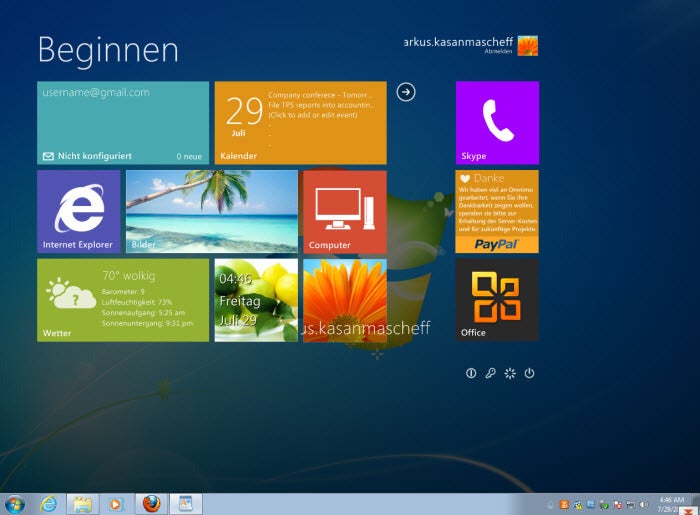The height and width of the screenshot is (515, 700).
Task: Open the Bilder beach photo tile
Action: [211, 211]
